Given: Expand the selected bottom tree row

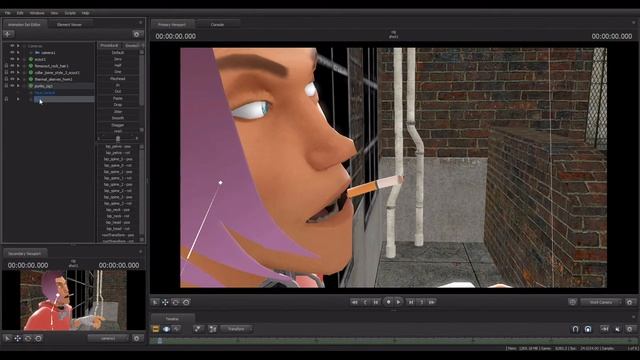Looking at the screenshot, I should click(18, 99).
